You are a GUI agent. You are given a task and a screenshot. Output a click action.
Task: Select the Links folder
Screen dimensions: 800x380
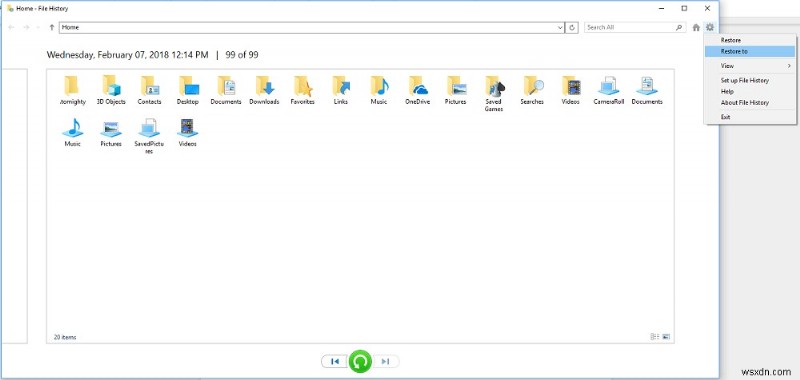pos(341,90)
